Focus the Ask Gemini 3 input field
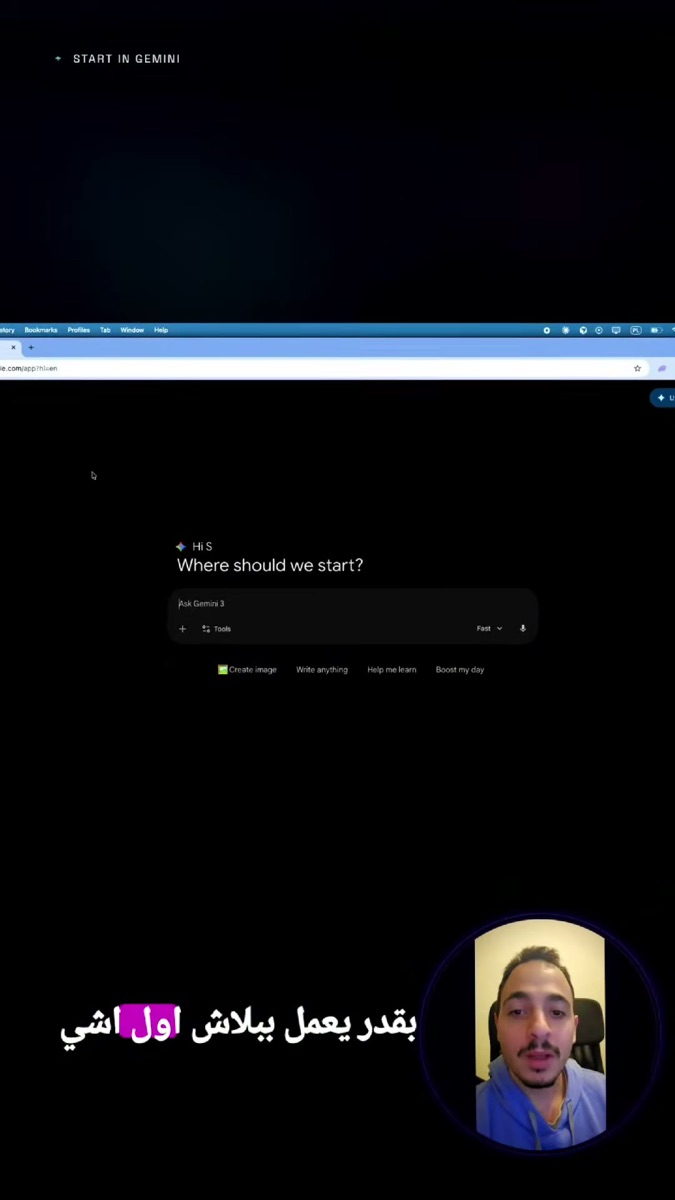Image resolution: width=675 pixels, height=1200 pixels. [352, 603]
